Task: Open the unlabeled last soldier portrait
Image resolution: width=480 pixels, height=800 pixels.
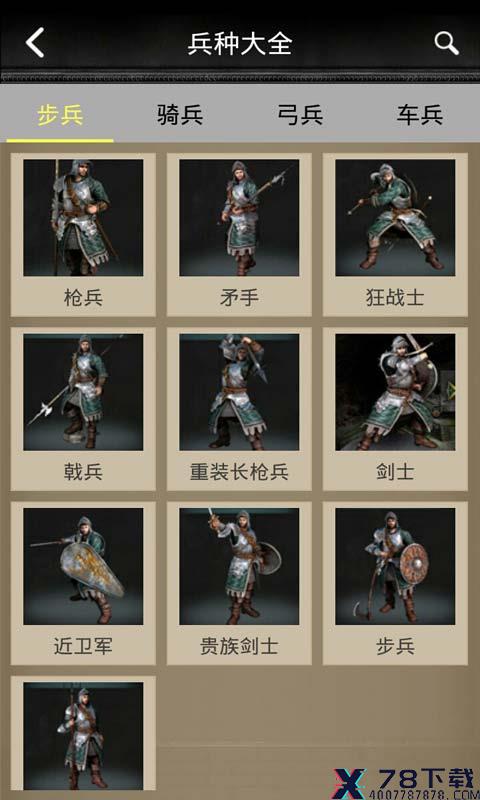Action: tap(83, 736)
